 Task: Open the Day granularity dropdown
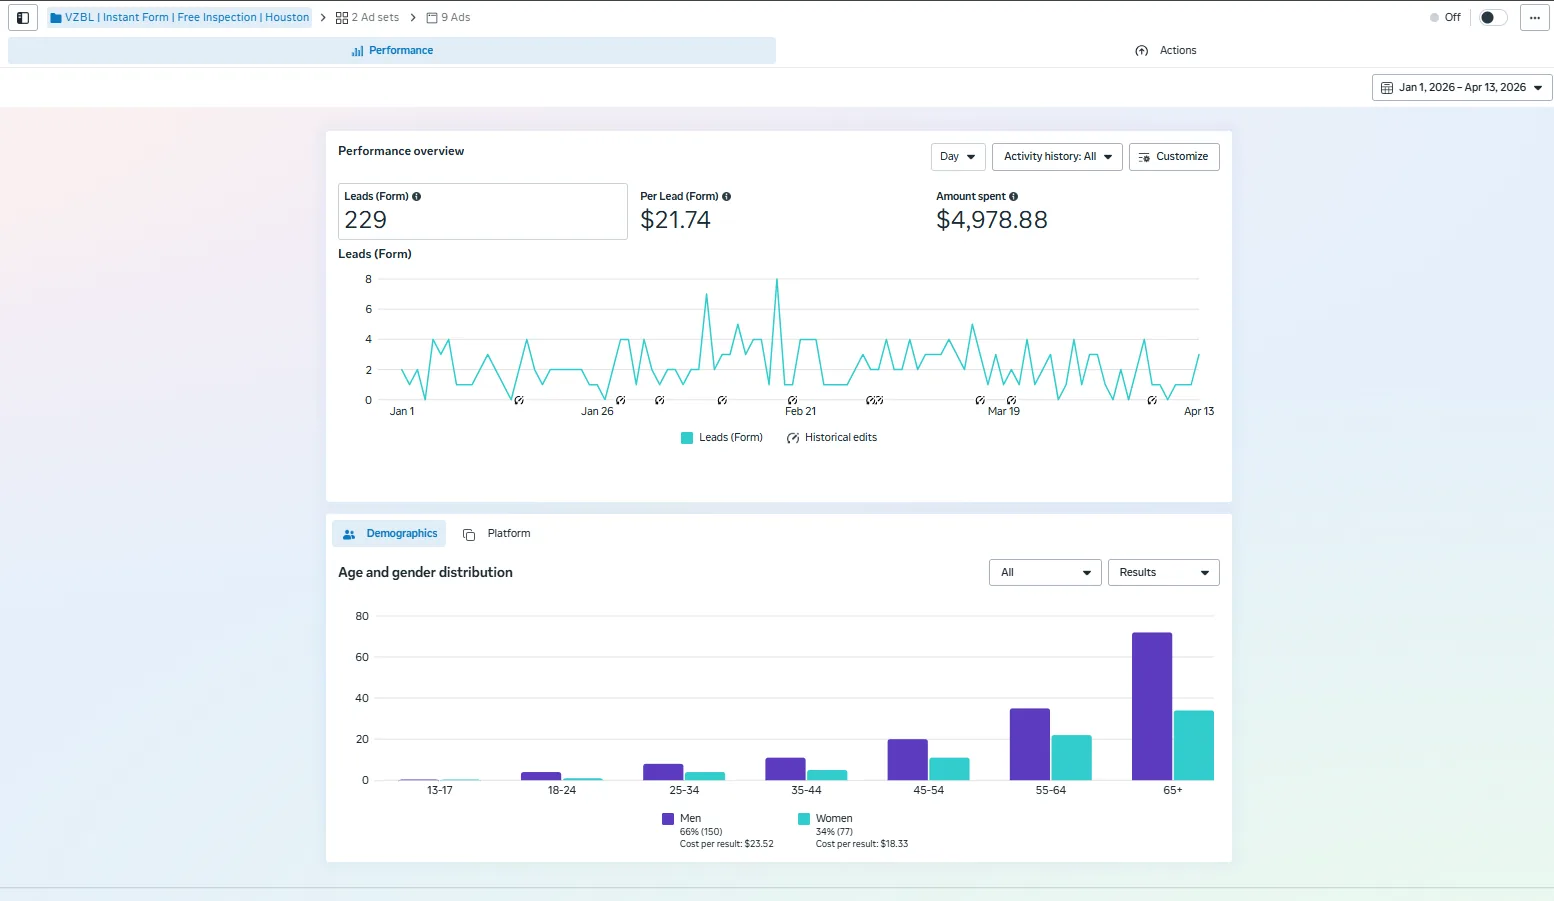958,157
